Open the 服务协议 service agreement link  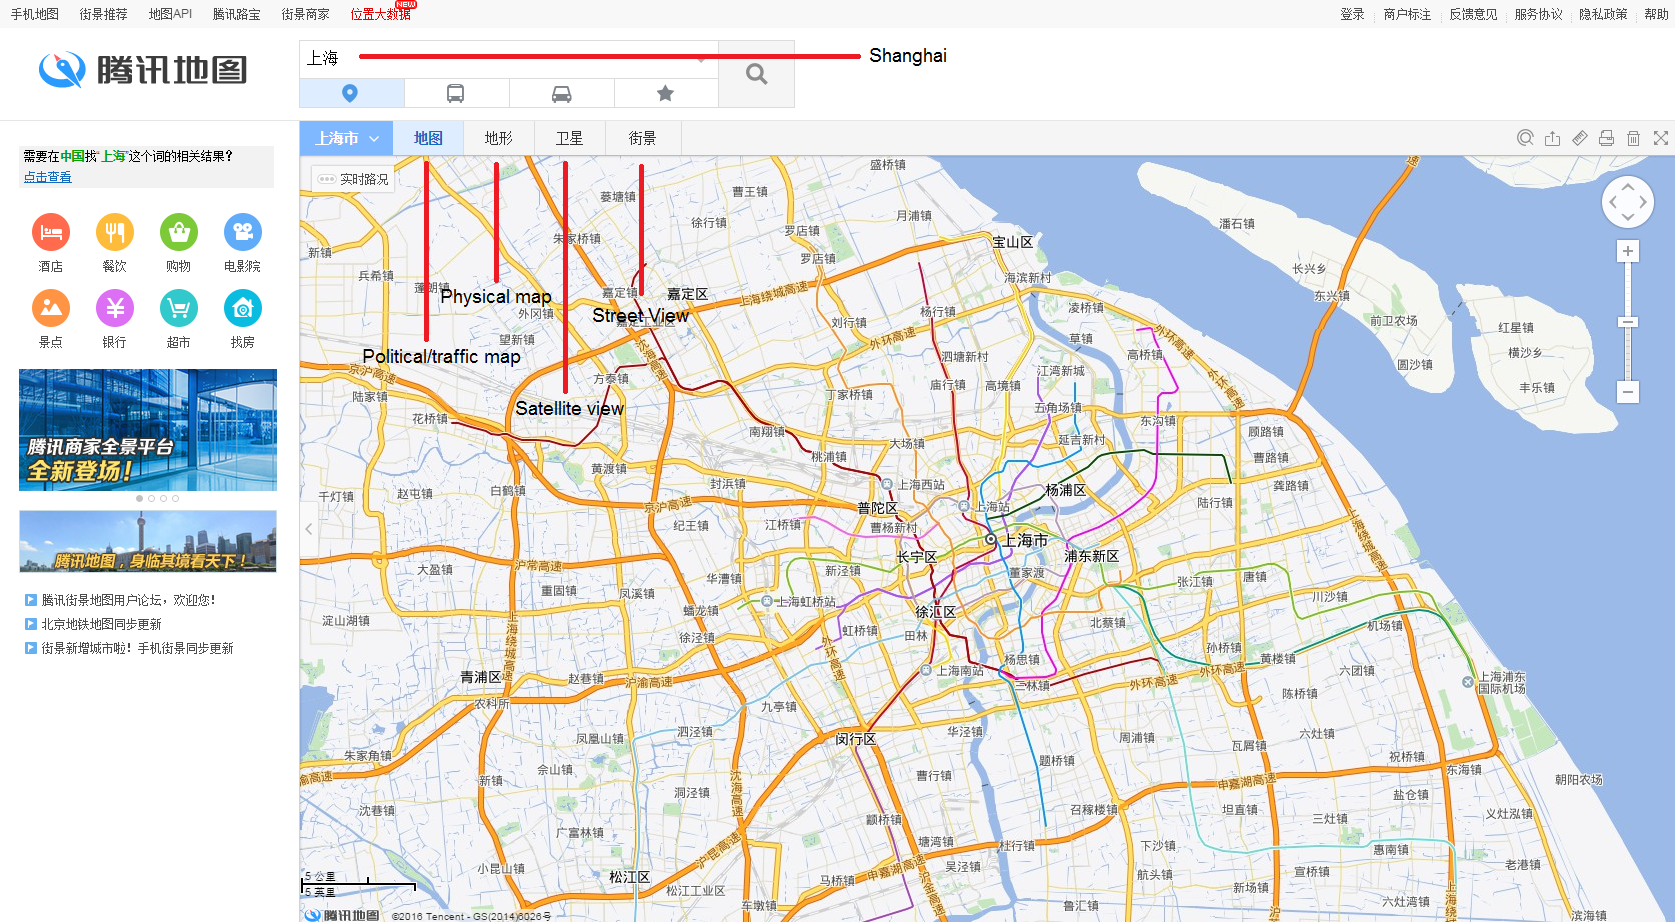point(1539,14)
